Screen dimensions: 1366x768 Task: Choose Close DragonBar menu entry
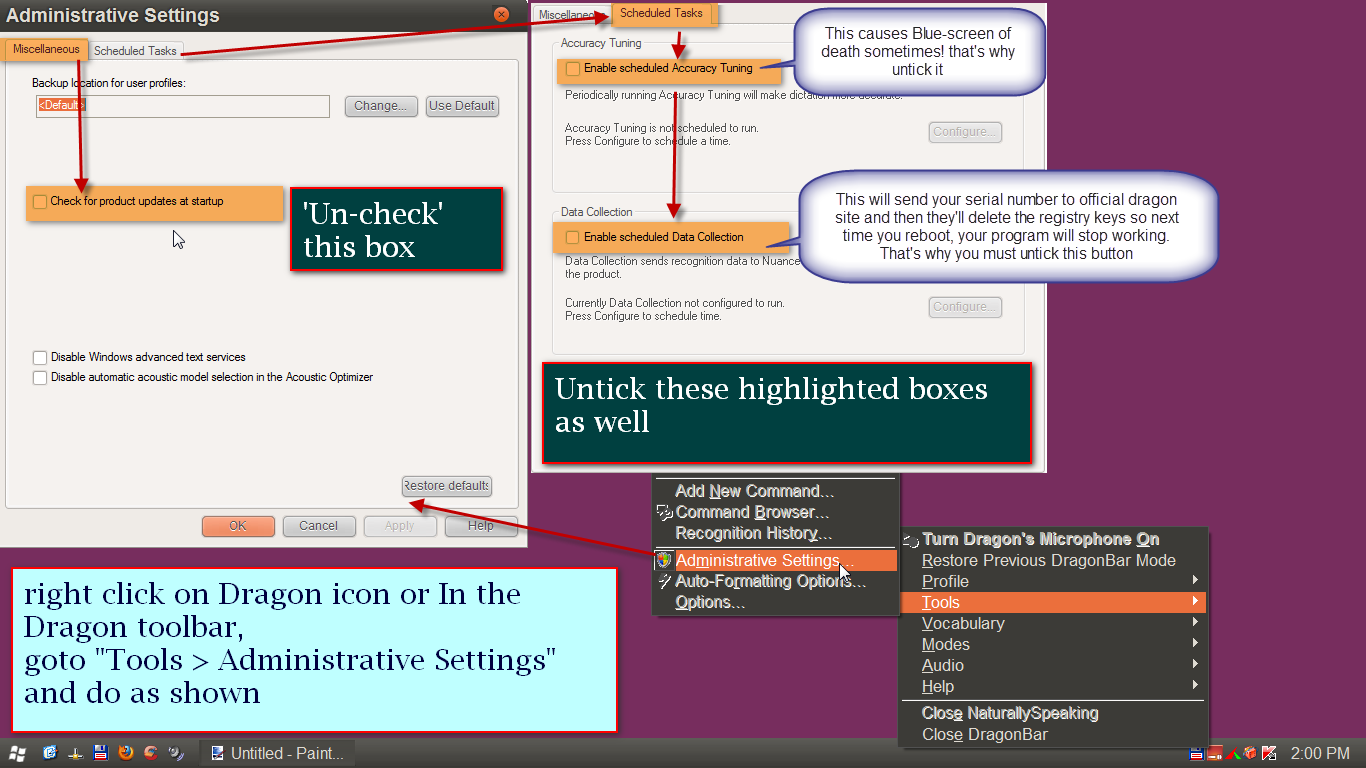[985, 734]
